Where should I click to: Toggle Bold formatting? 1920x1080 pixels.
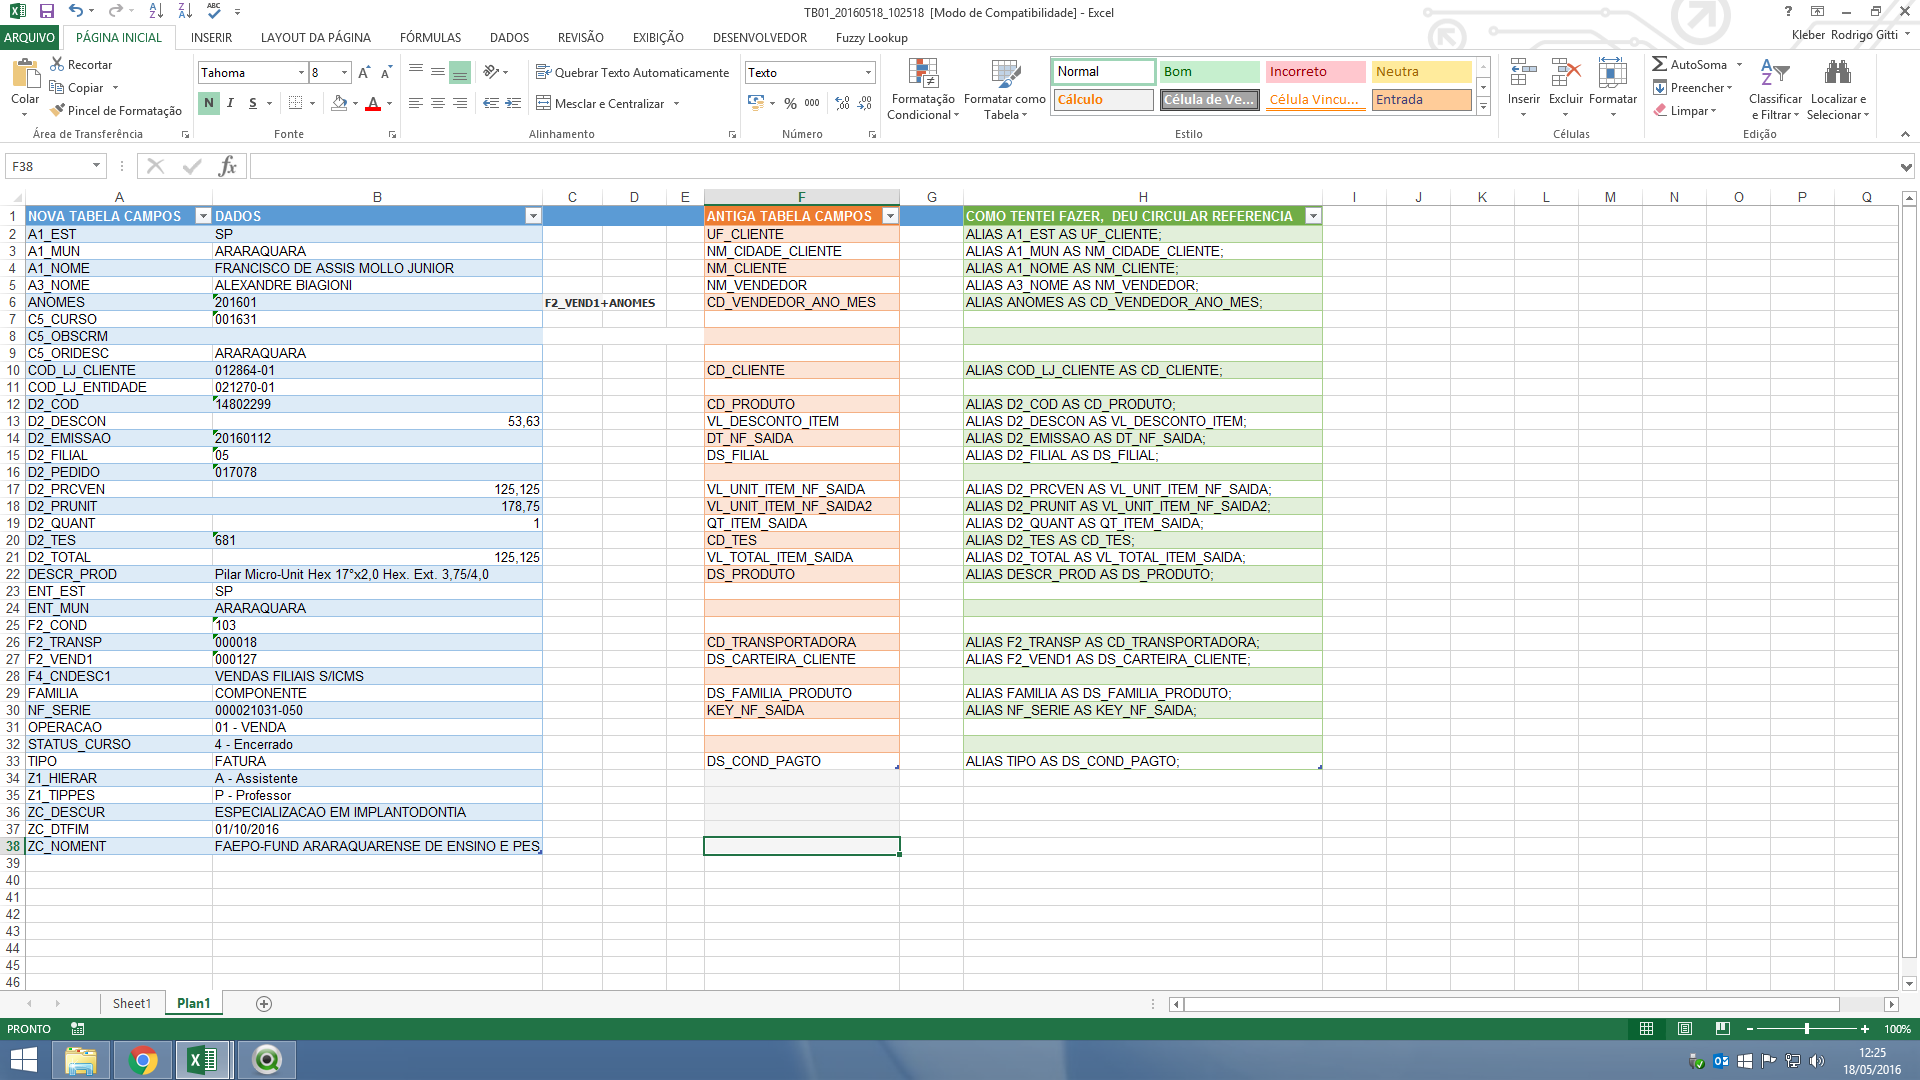[x=208, y=103]
